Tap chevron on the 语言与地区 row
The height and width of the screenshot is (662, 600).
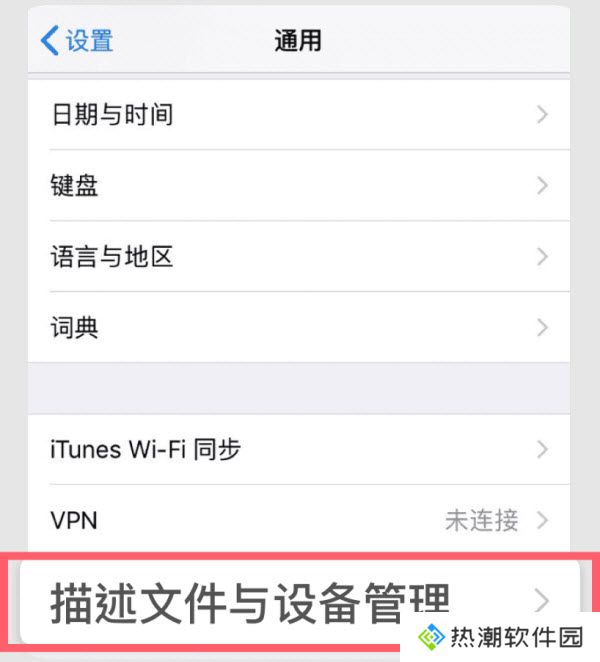pos(542,256)
